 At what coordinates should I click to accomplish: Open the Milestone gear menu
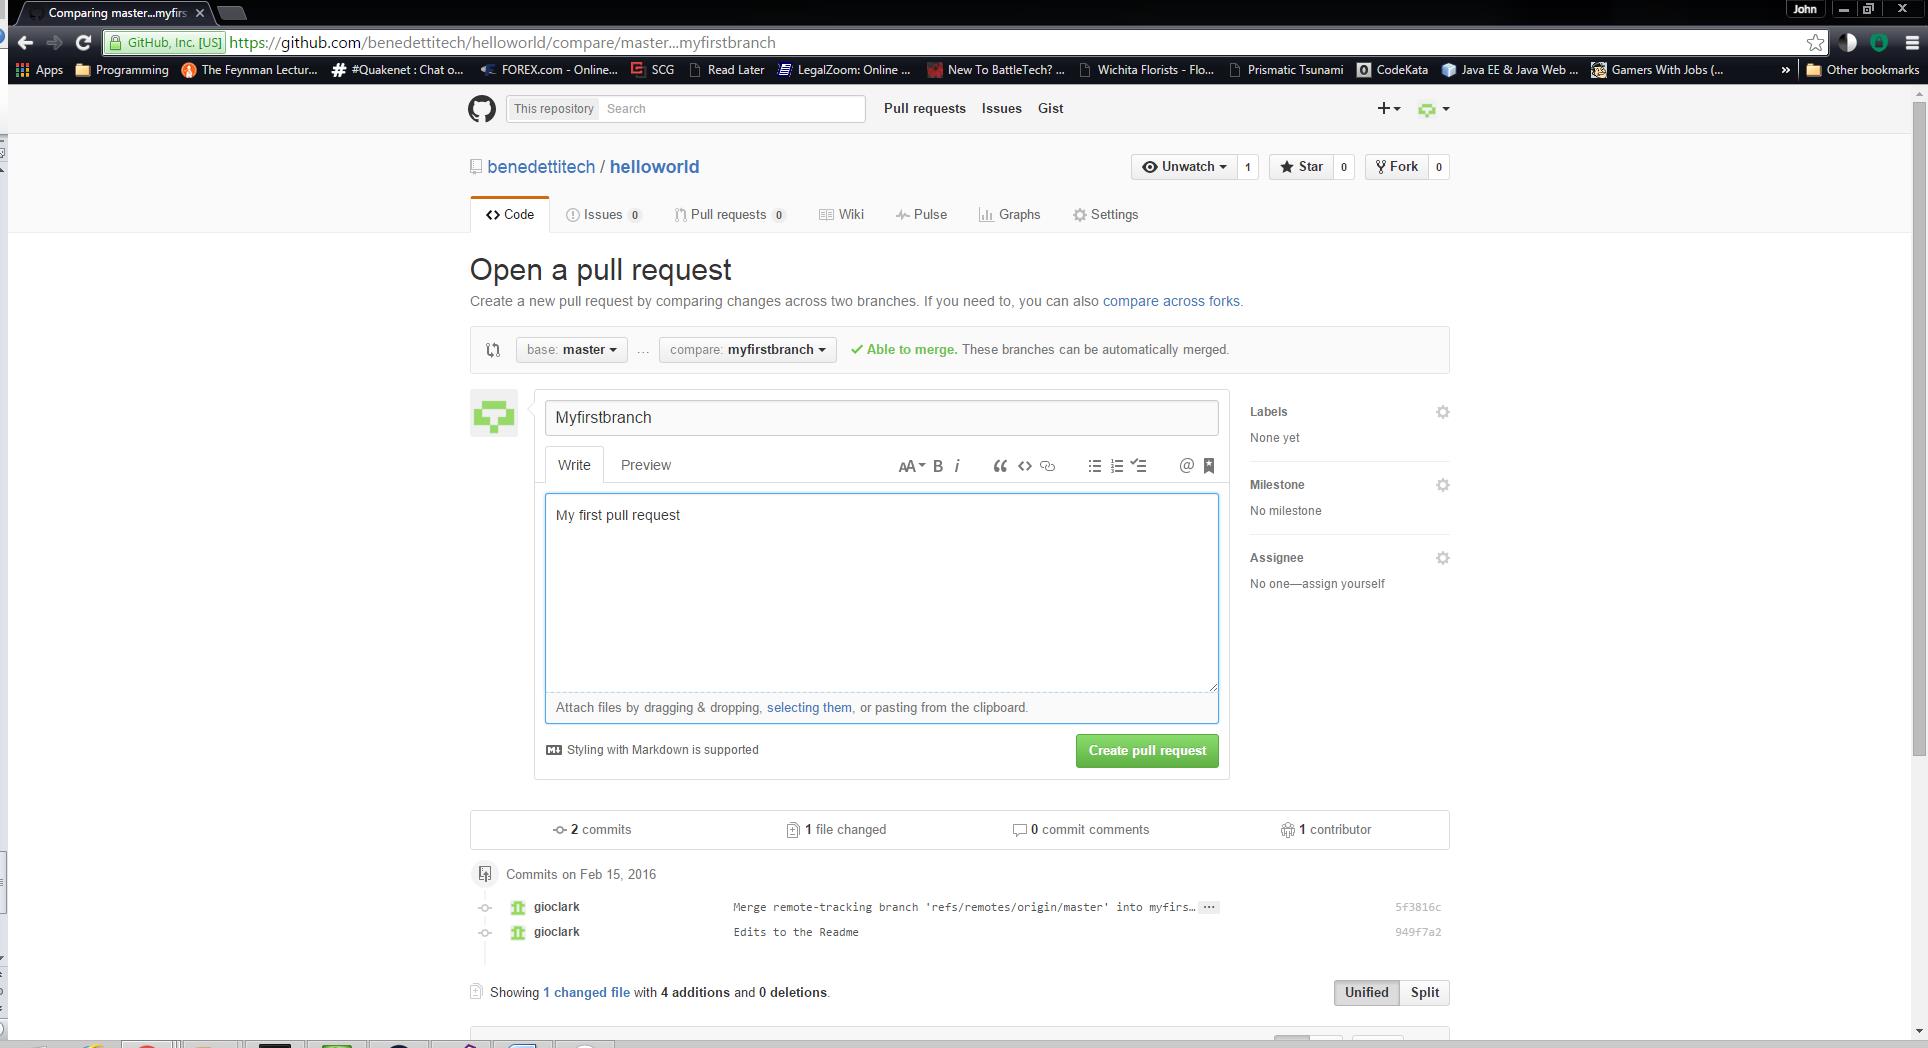pos(1442,485)
